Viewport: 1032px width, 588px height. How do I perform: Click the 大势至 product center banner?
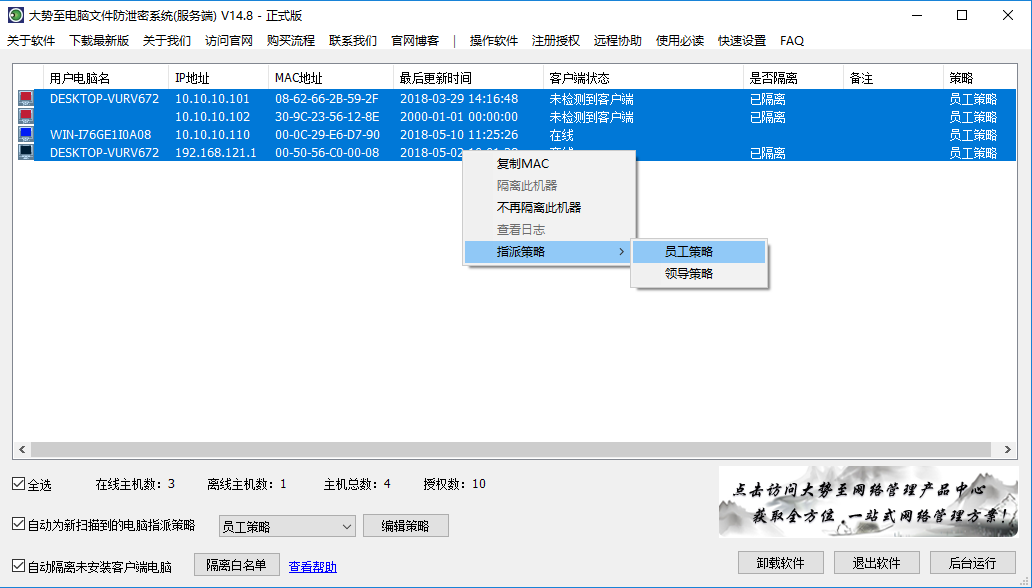pyautogui.click(x=869, y=502)
